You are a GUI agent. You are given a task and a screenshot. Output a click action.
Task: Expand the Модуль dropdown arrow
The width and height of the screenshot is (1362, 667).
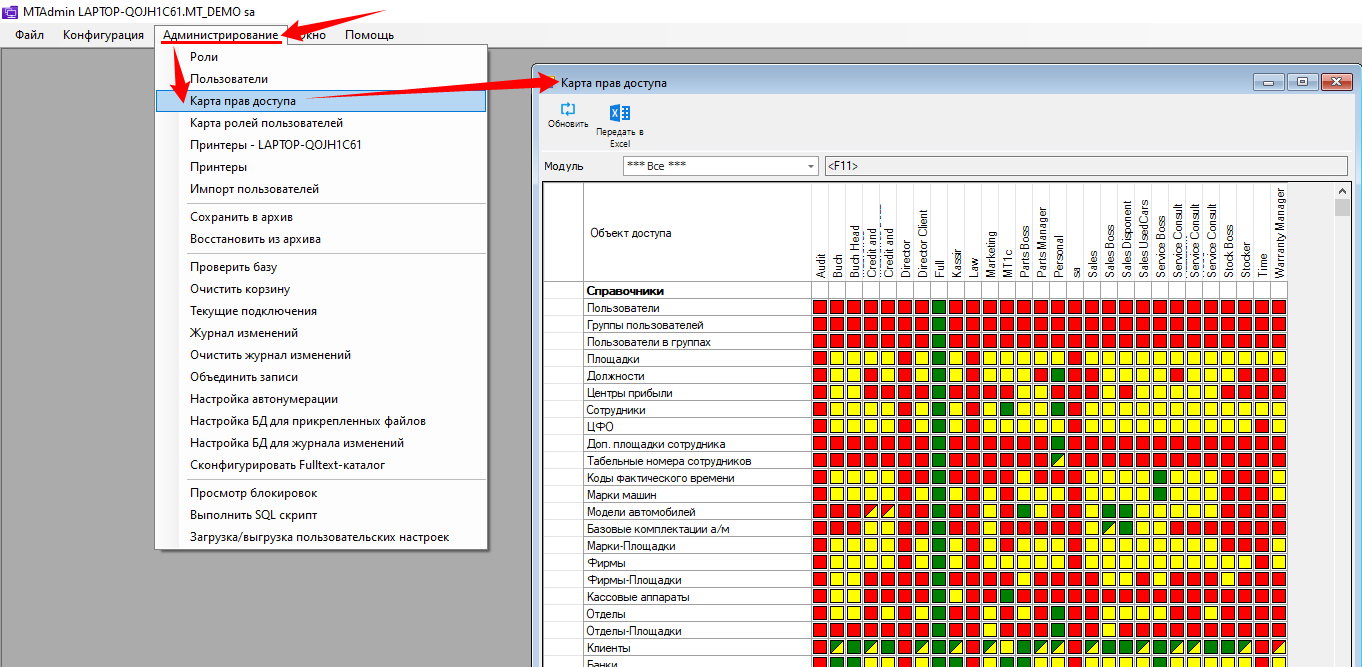pos(810,166)
